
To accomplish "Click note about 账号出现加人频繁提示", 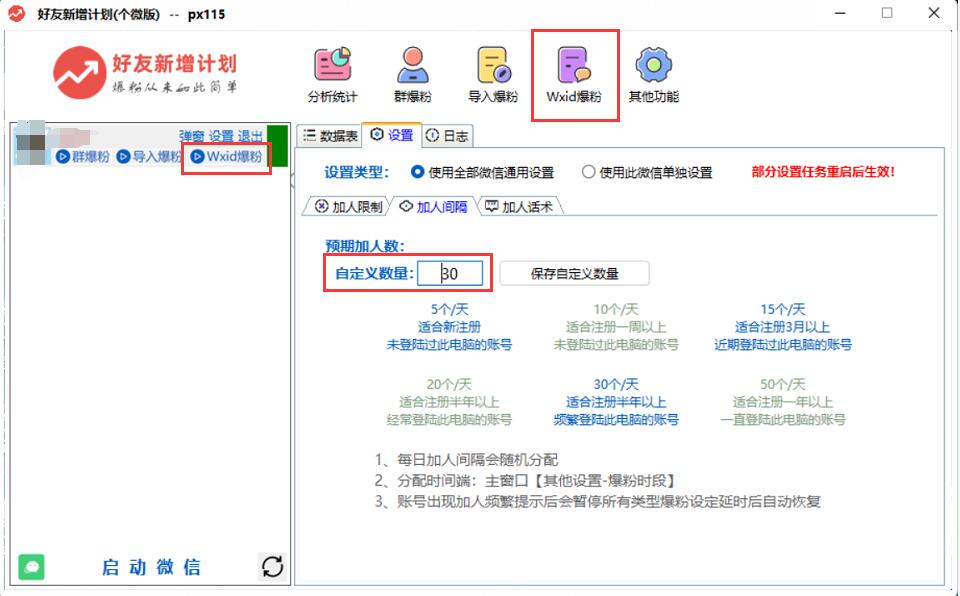I will (598, 502).
